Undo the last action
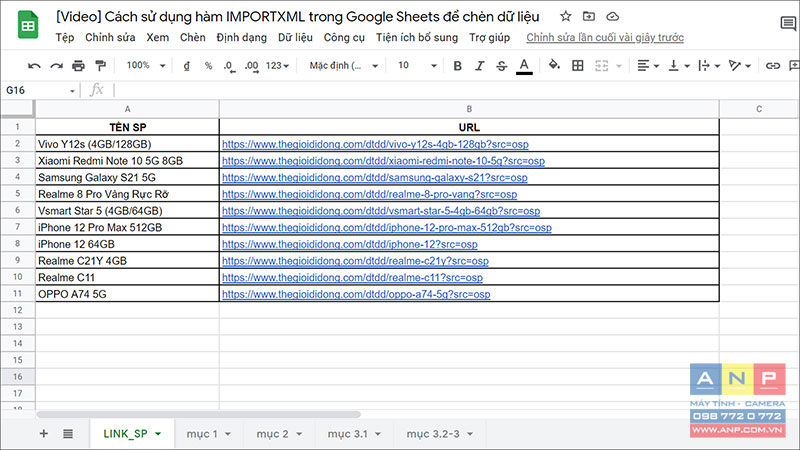This screenshot has height=450, width=800. pyautogui.click(x=34, y=66)
